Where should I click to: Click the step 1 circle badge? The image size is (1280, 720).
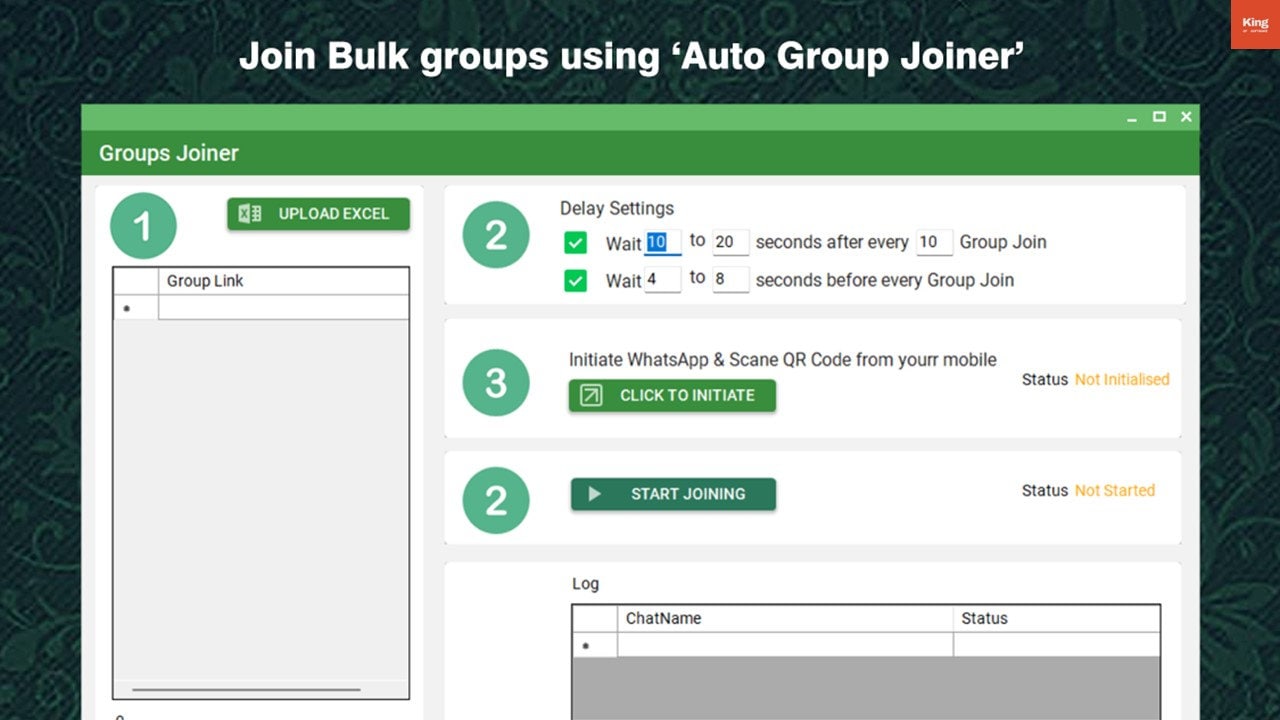tap(143, 226)
